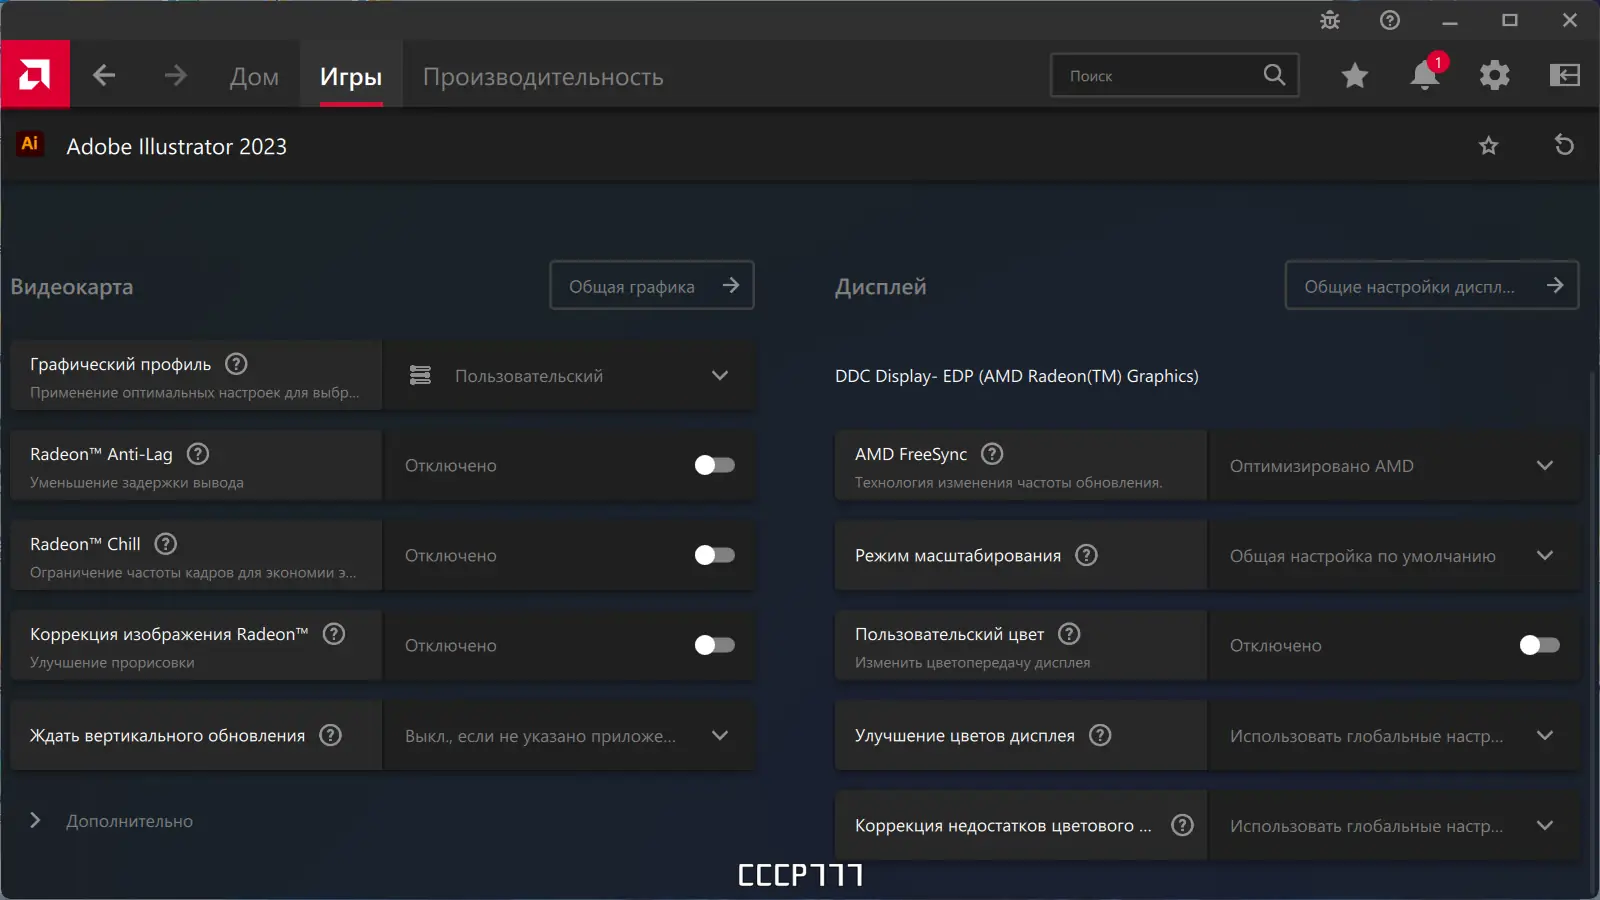The height and width of the screenshot is (900, 1600).
Task: Enable Radeon Anti-Lag toggle
Action: tap(714, 465)
